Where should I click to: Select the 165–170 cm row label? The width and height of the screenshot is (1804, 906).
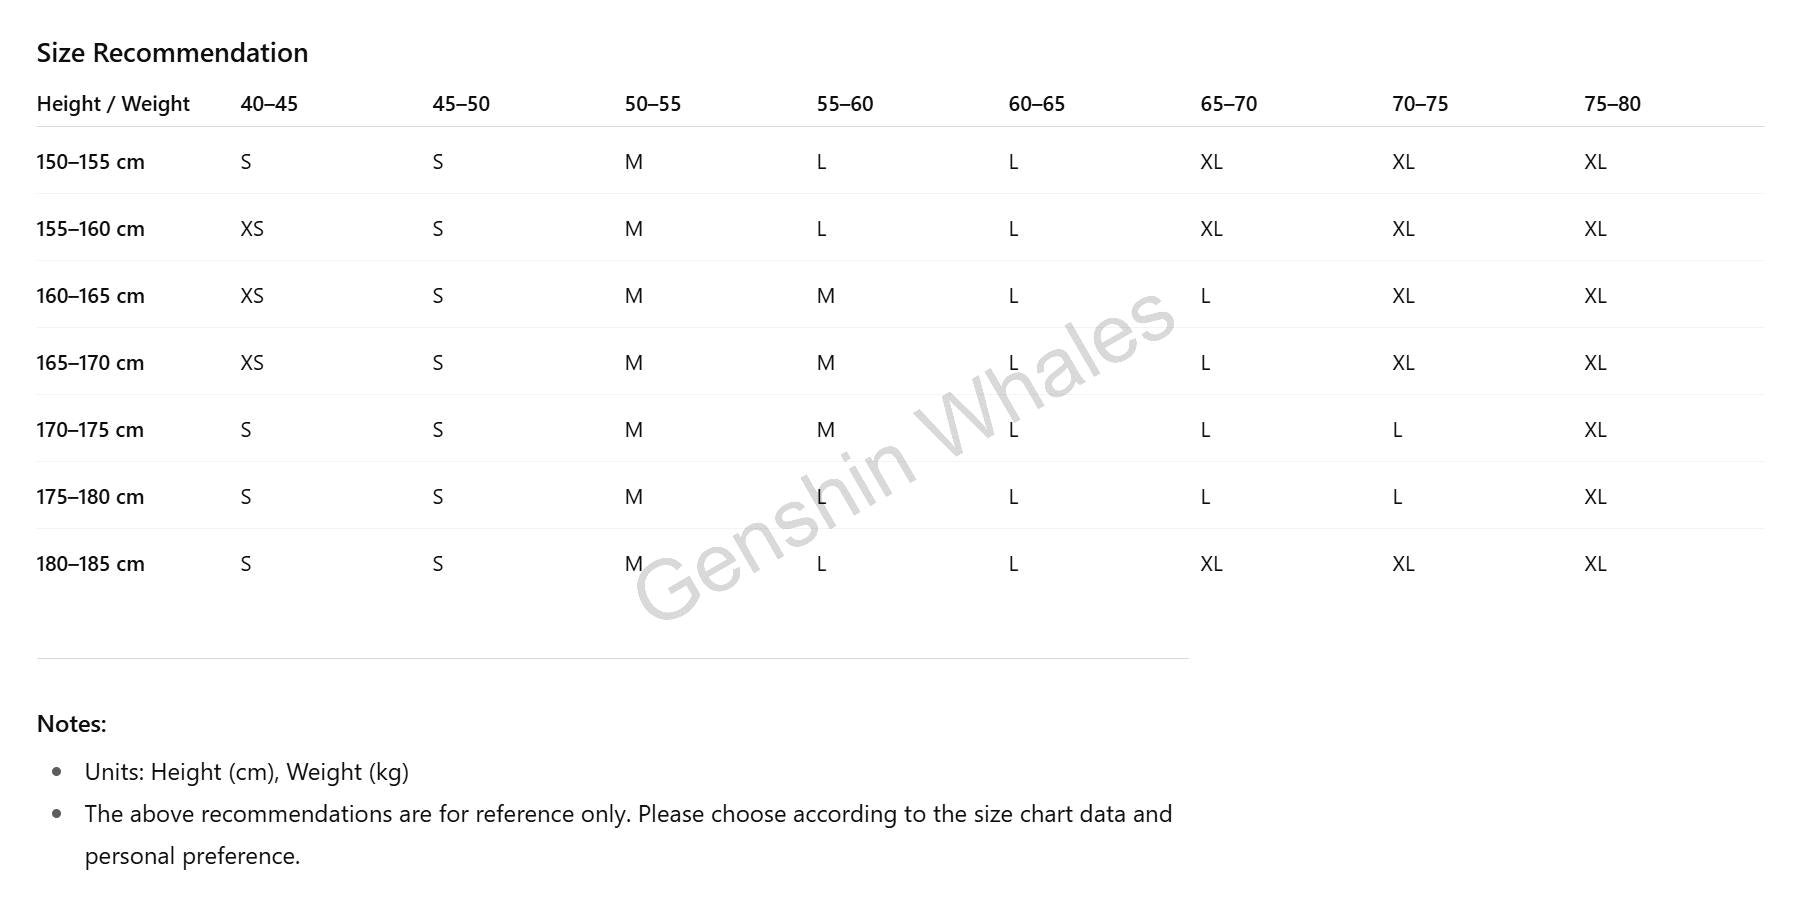coord(90,363)
